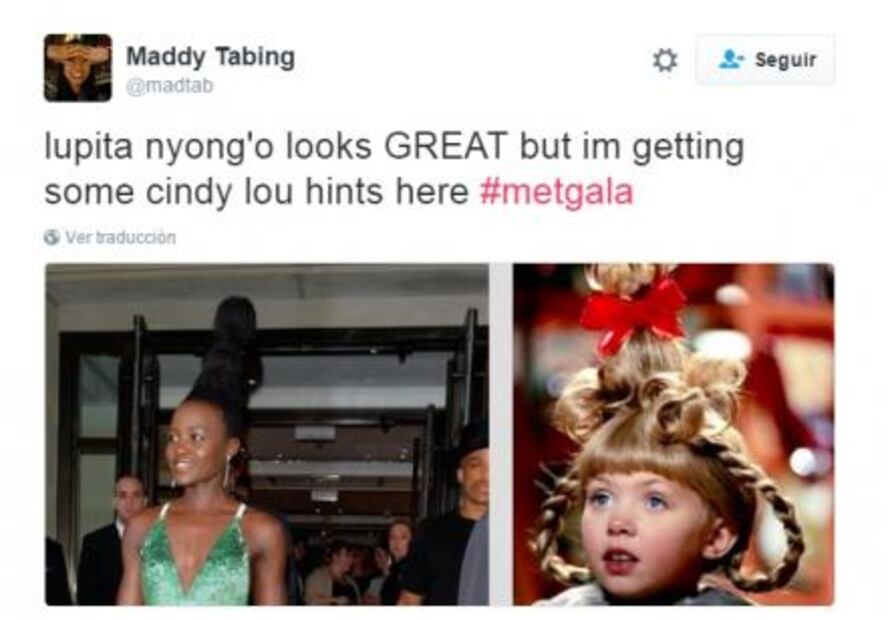Click the tweet text about cindy lou

[x=395, y=169]
